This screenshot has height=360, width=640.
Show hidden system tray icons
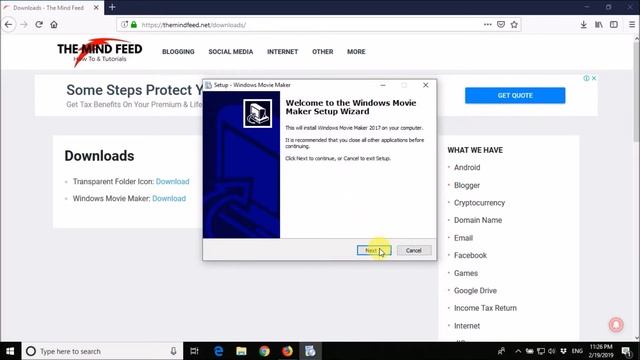tap(518, 351)
